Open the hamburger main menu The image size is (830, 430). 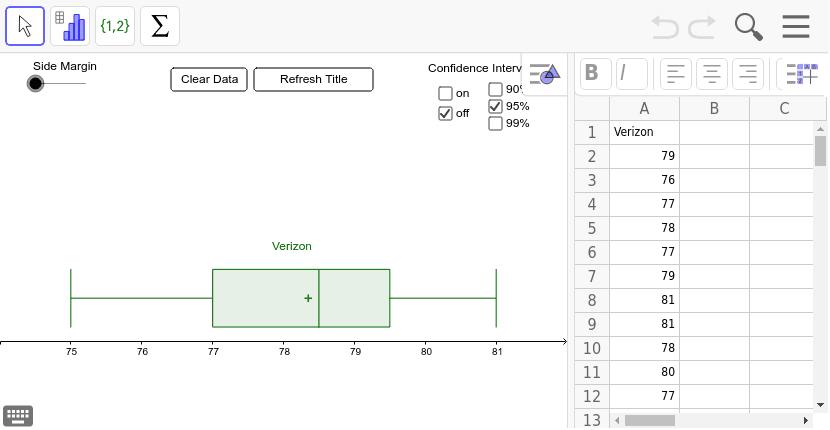[796, 26]
